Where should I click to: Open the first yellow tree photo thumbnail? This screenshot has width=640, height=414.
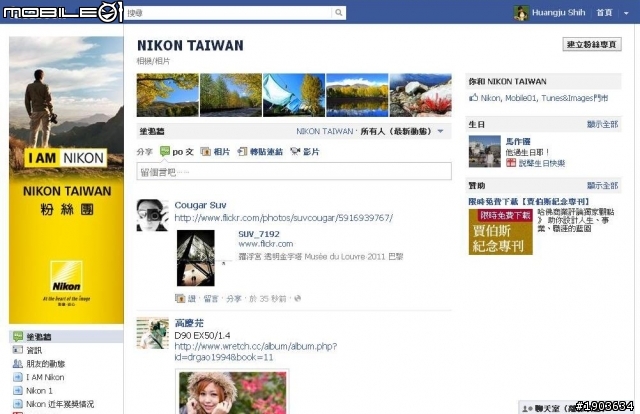click(x=168, y=95)
